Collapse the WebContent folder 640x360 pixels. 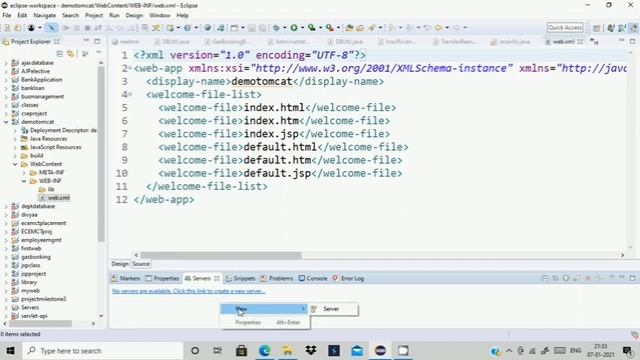click(x=15, y=164)
